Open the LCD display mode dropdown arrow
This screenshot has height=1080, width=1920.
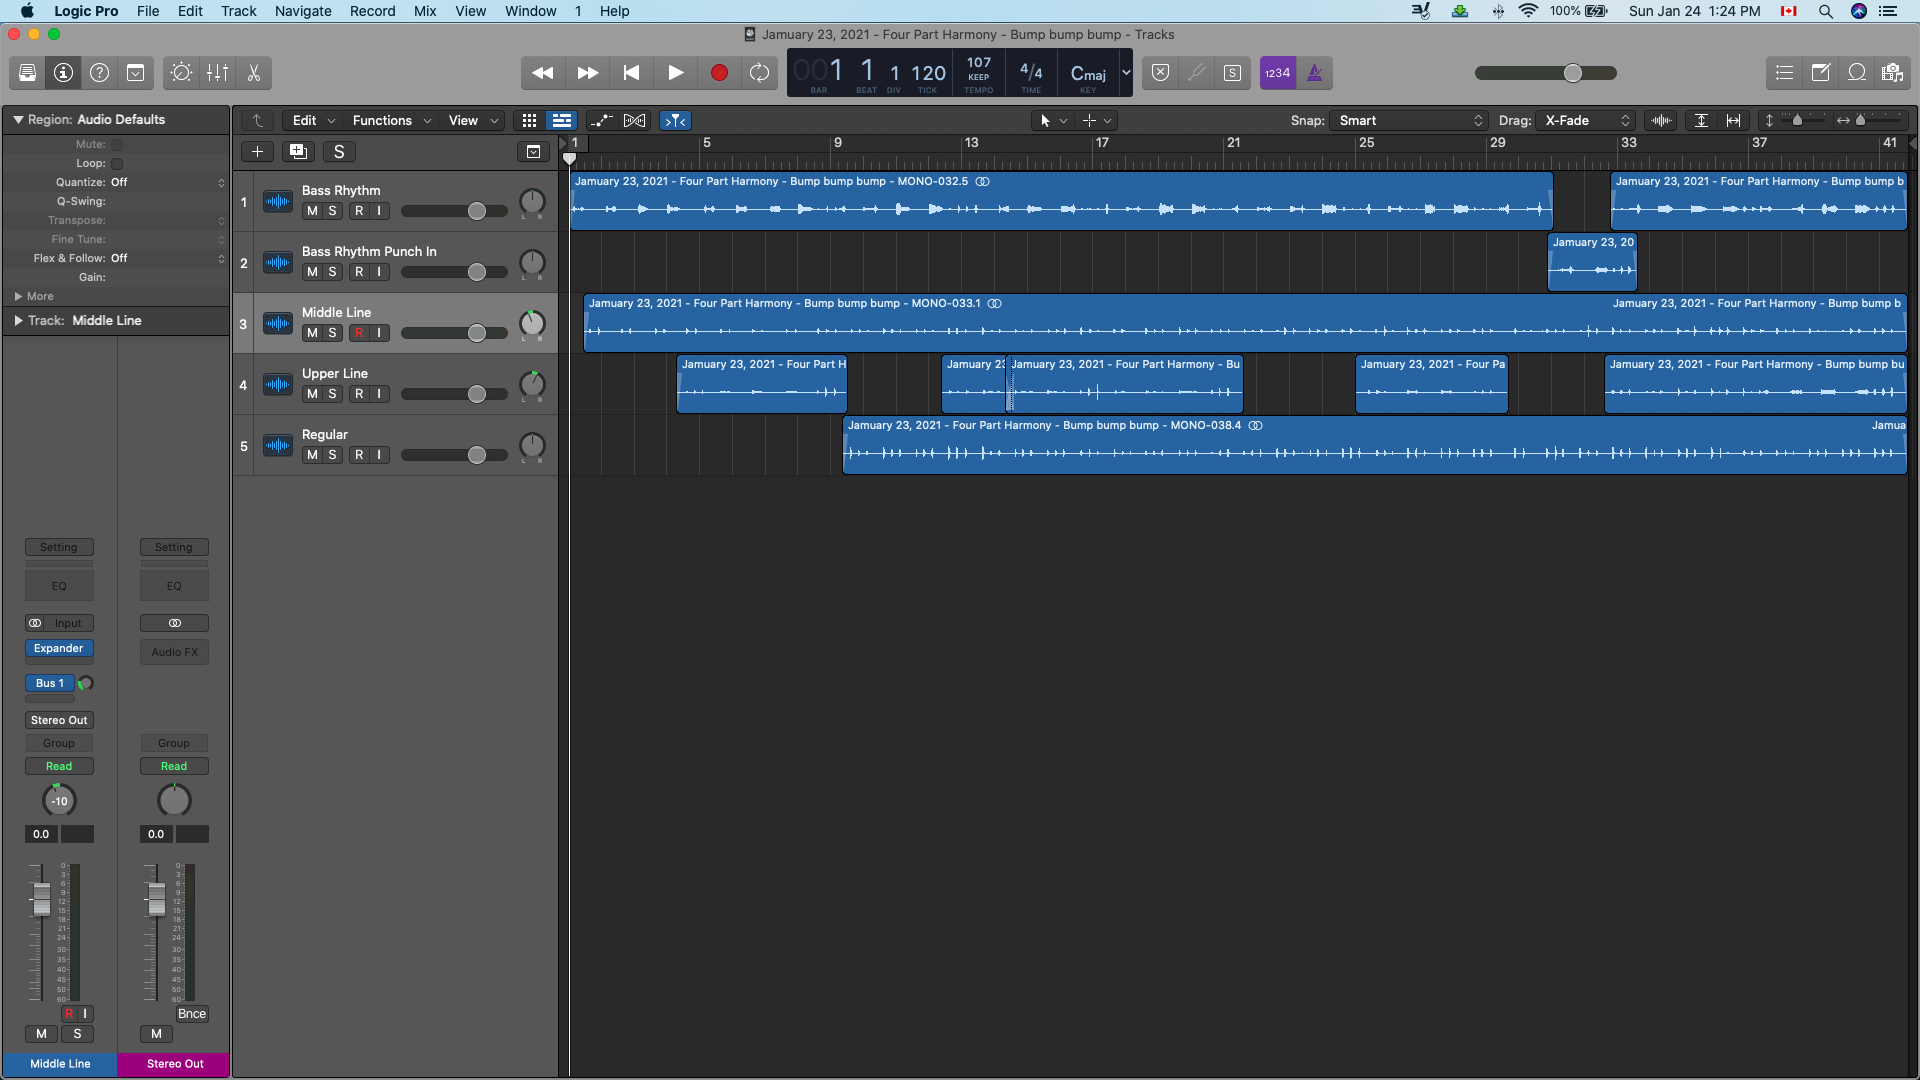(x=1126, y=73)
